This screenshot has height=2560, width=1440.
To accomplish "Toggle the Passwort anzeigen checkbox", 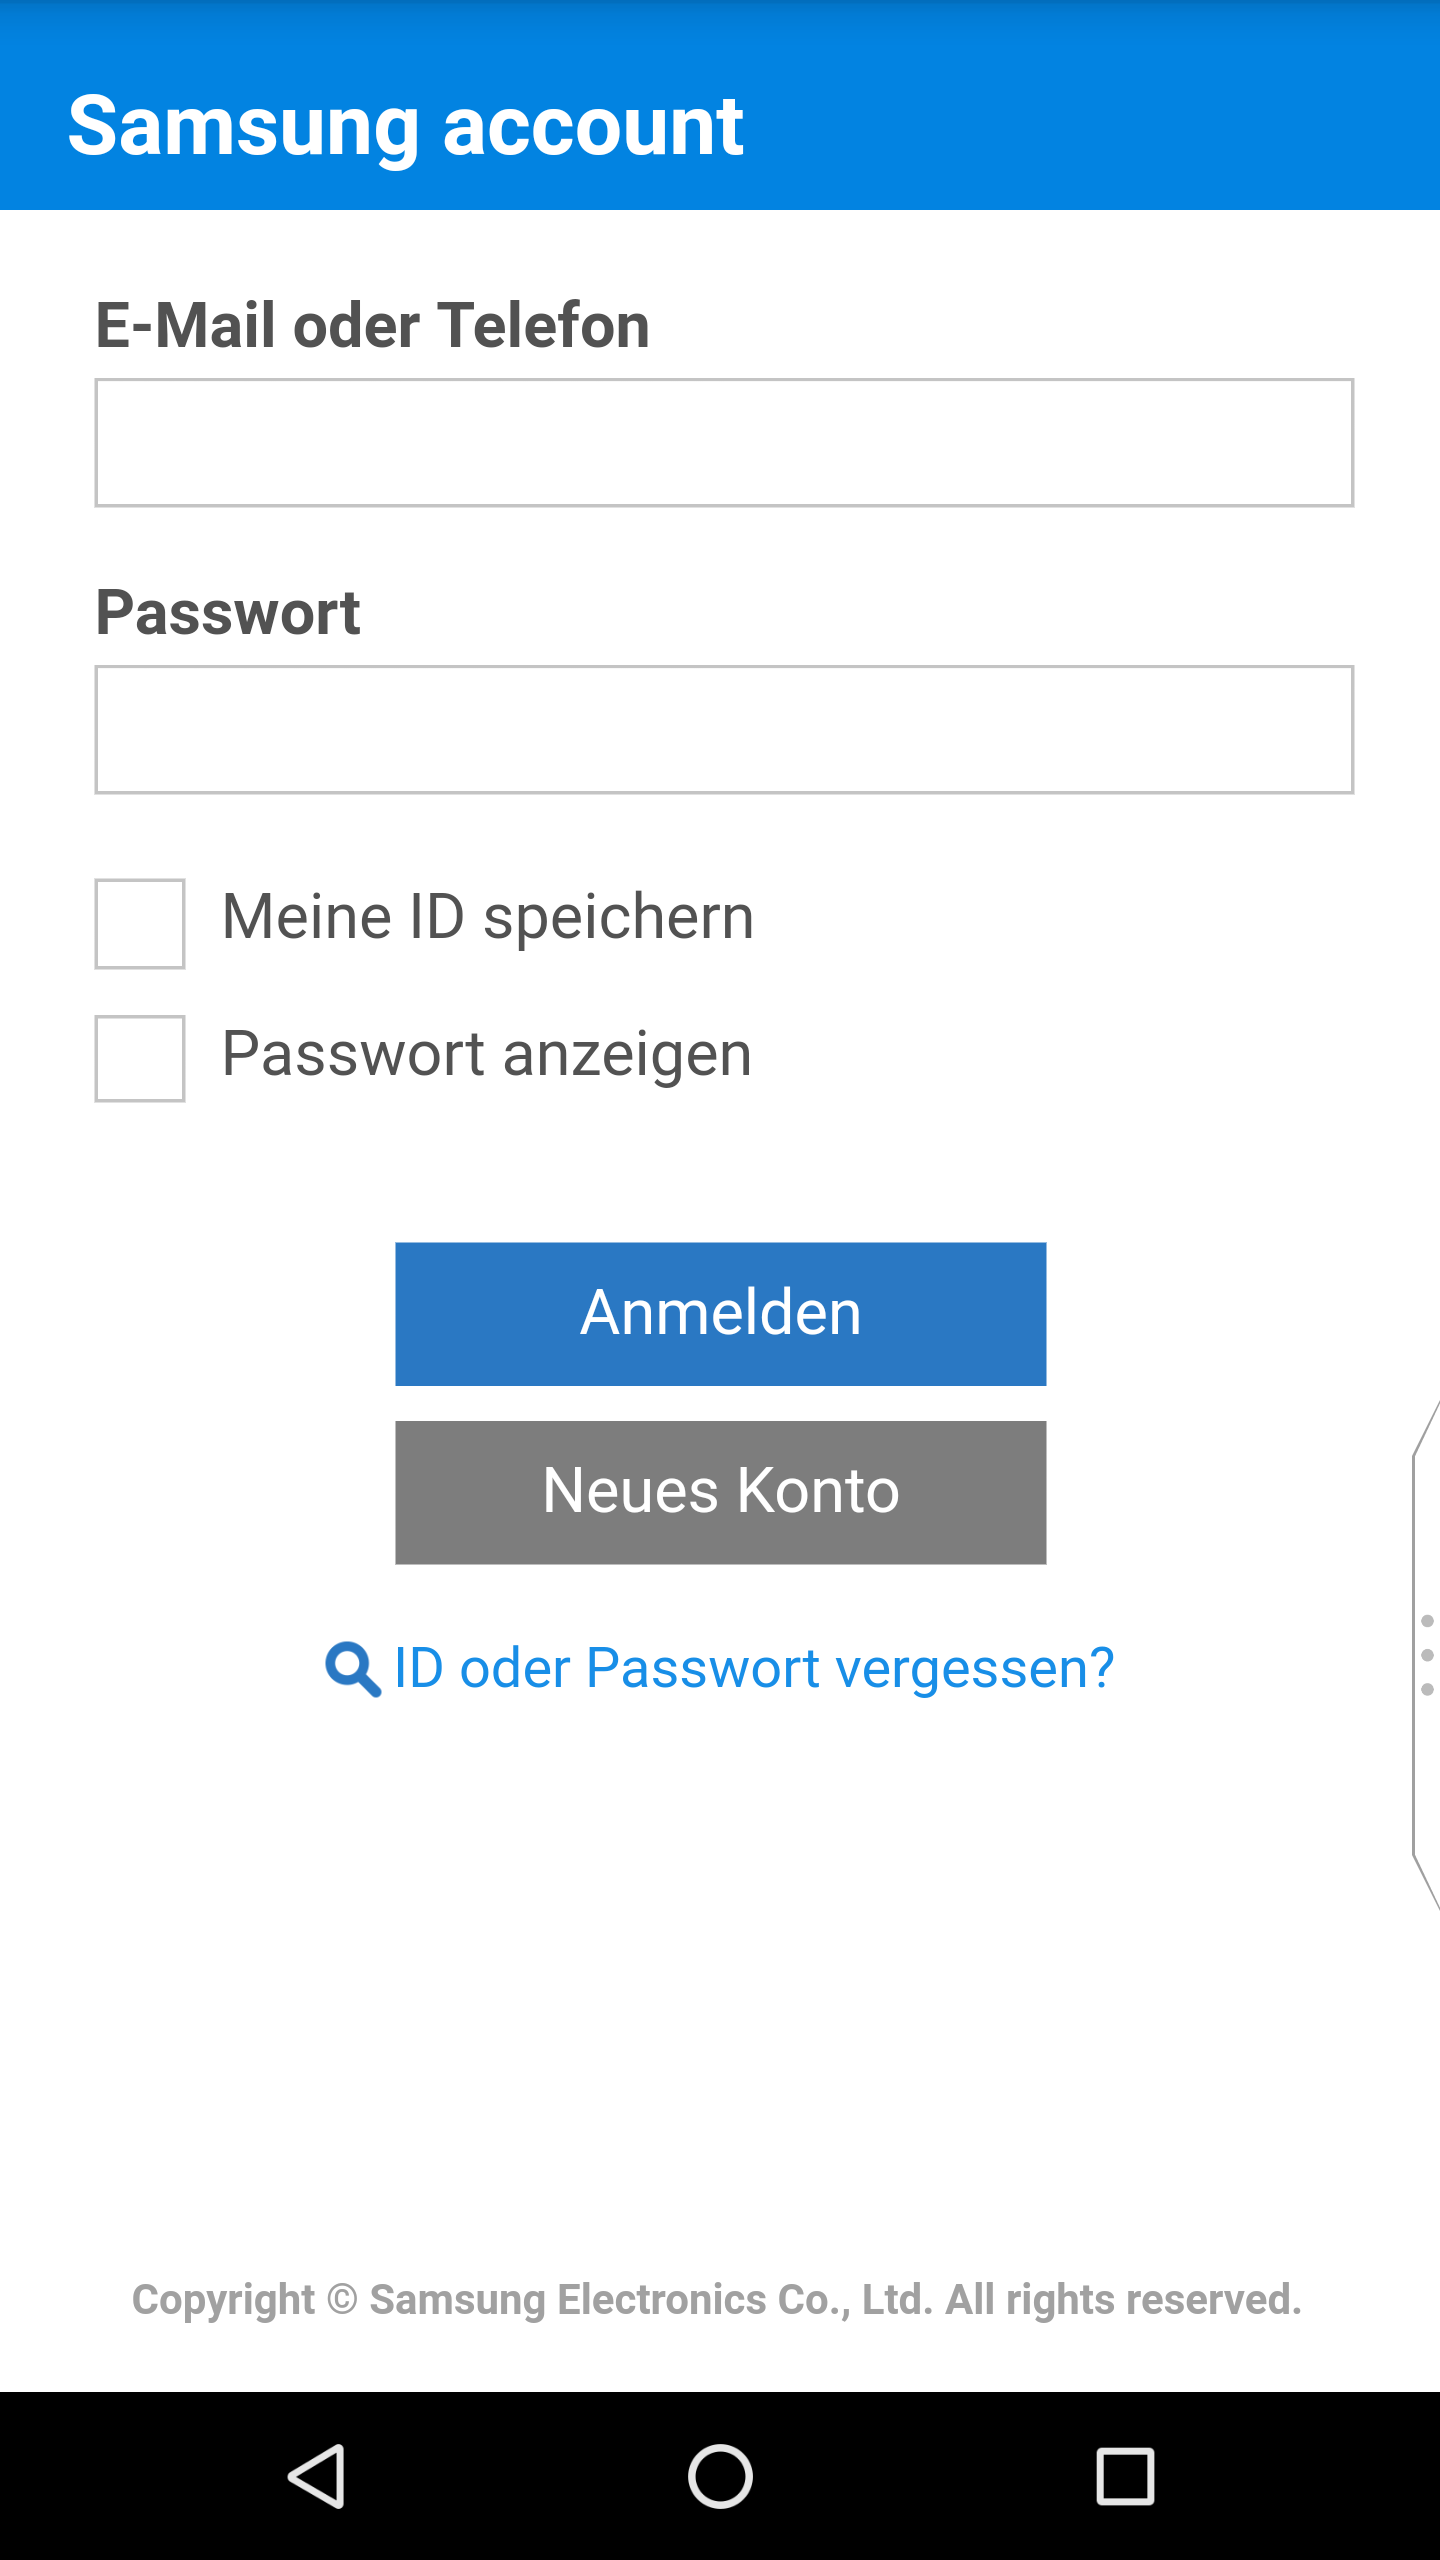I will (x=140, y=1058).
